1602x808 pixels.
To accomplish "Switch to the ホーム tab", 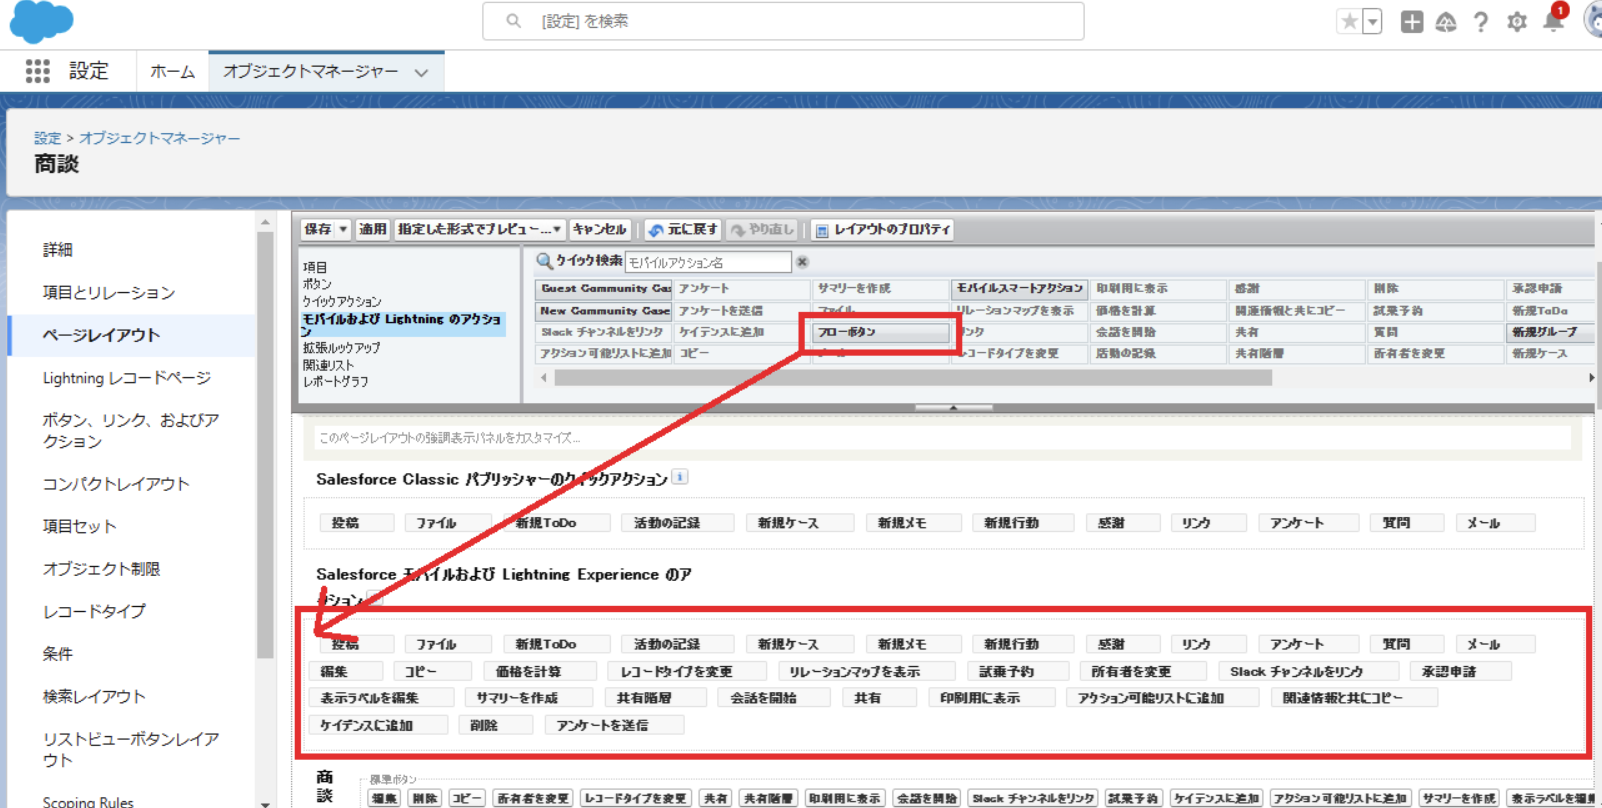I will coord(172,72).
